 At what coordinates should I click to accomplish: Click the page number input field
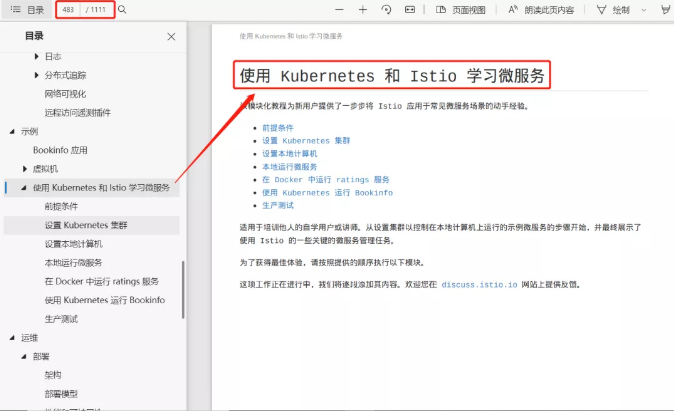click(x=68, y=9)
